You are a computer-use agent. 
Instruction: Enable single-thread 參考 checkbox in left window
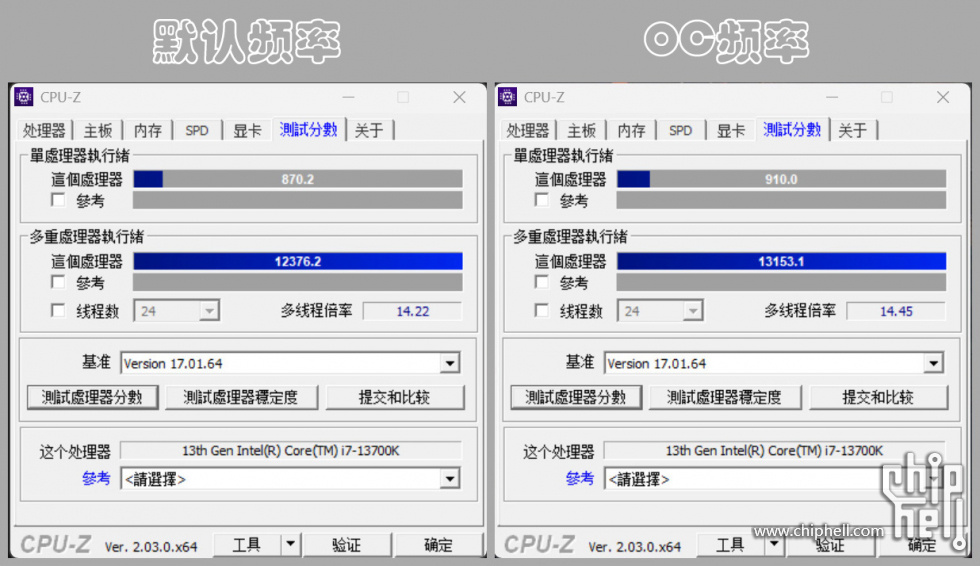pyautogui.click(x=58, y=200)
